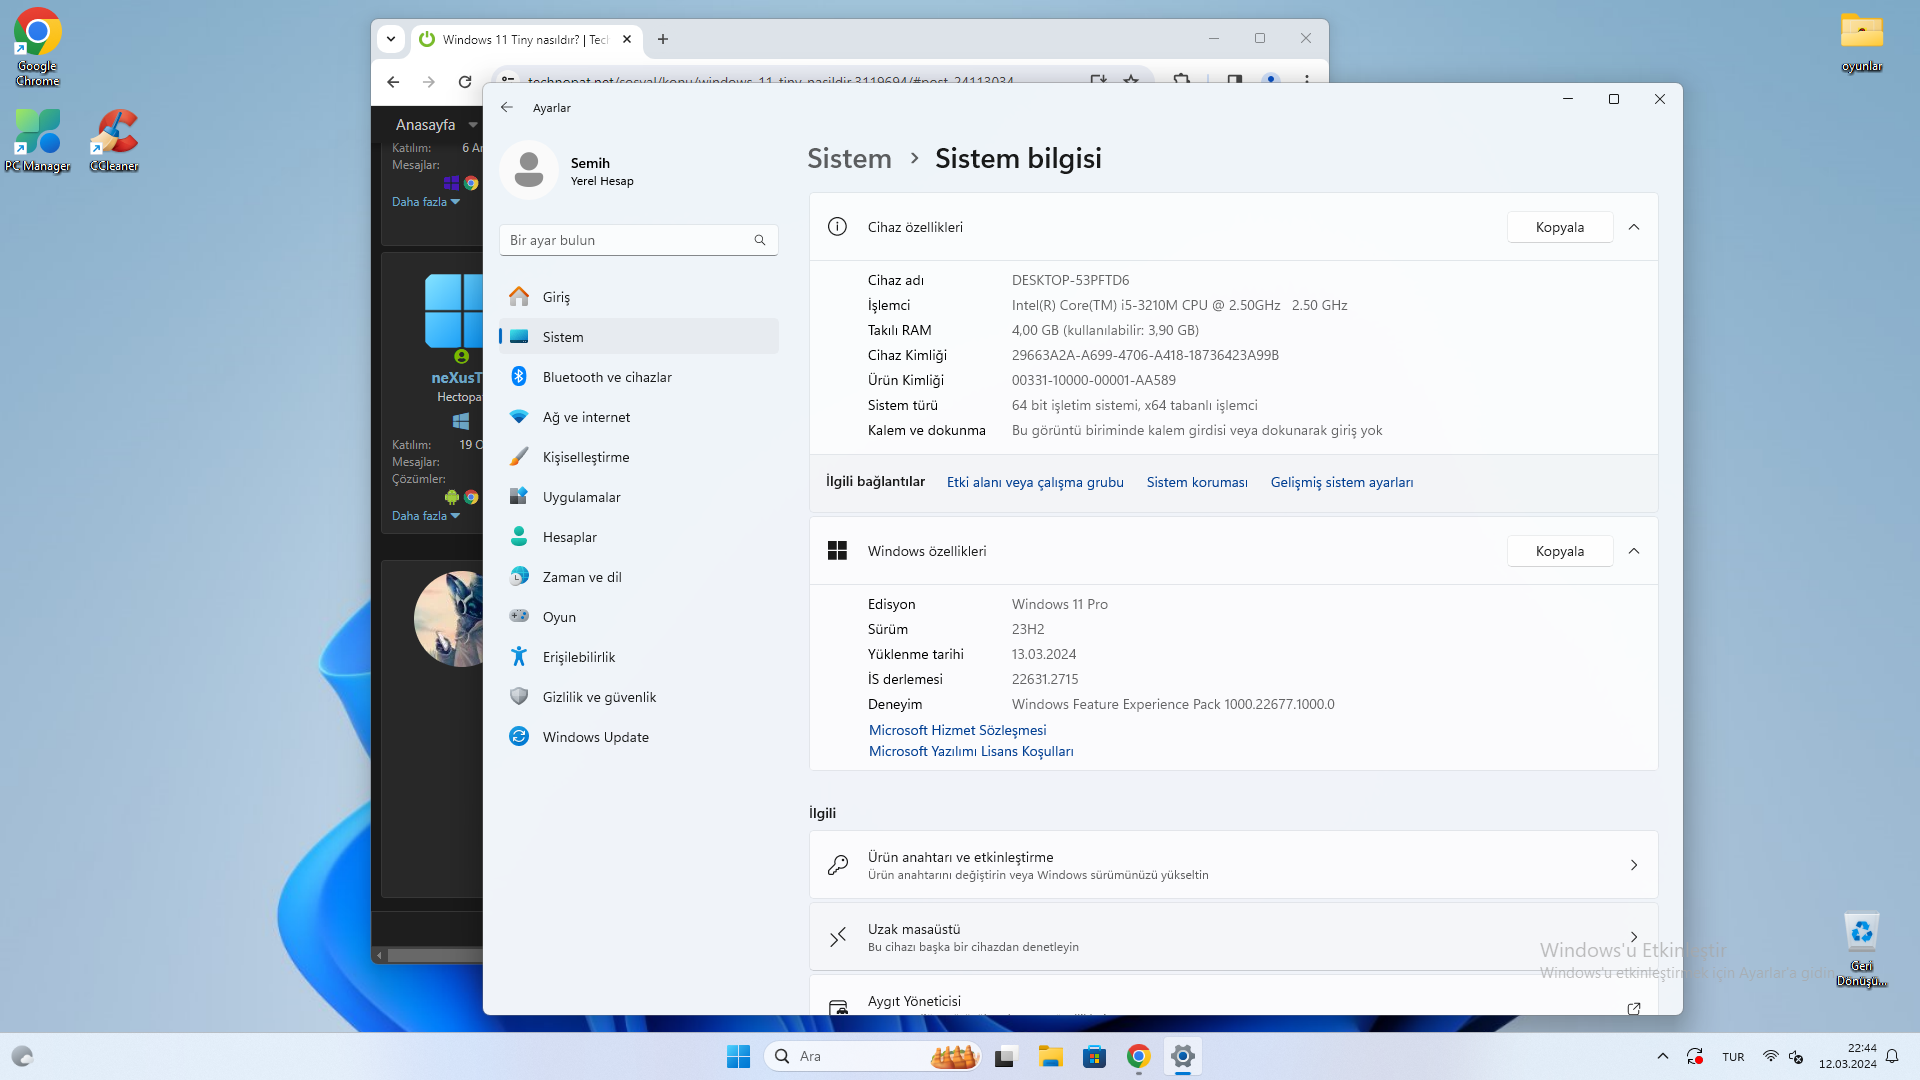Open Microsoft Hizmet Sözleşmesi link
Screen dimensions: 1920x1080
coord(957,730)
